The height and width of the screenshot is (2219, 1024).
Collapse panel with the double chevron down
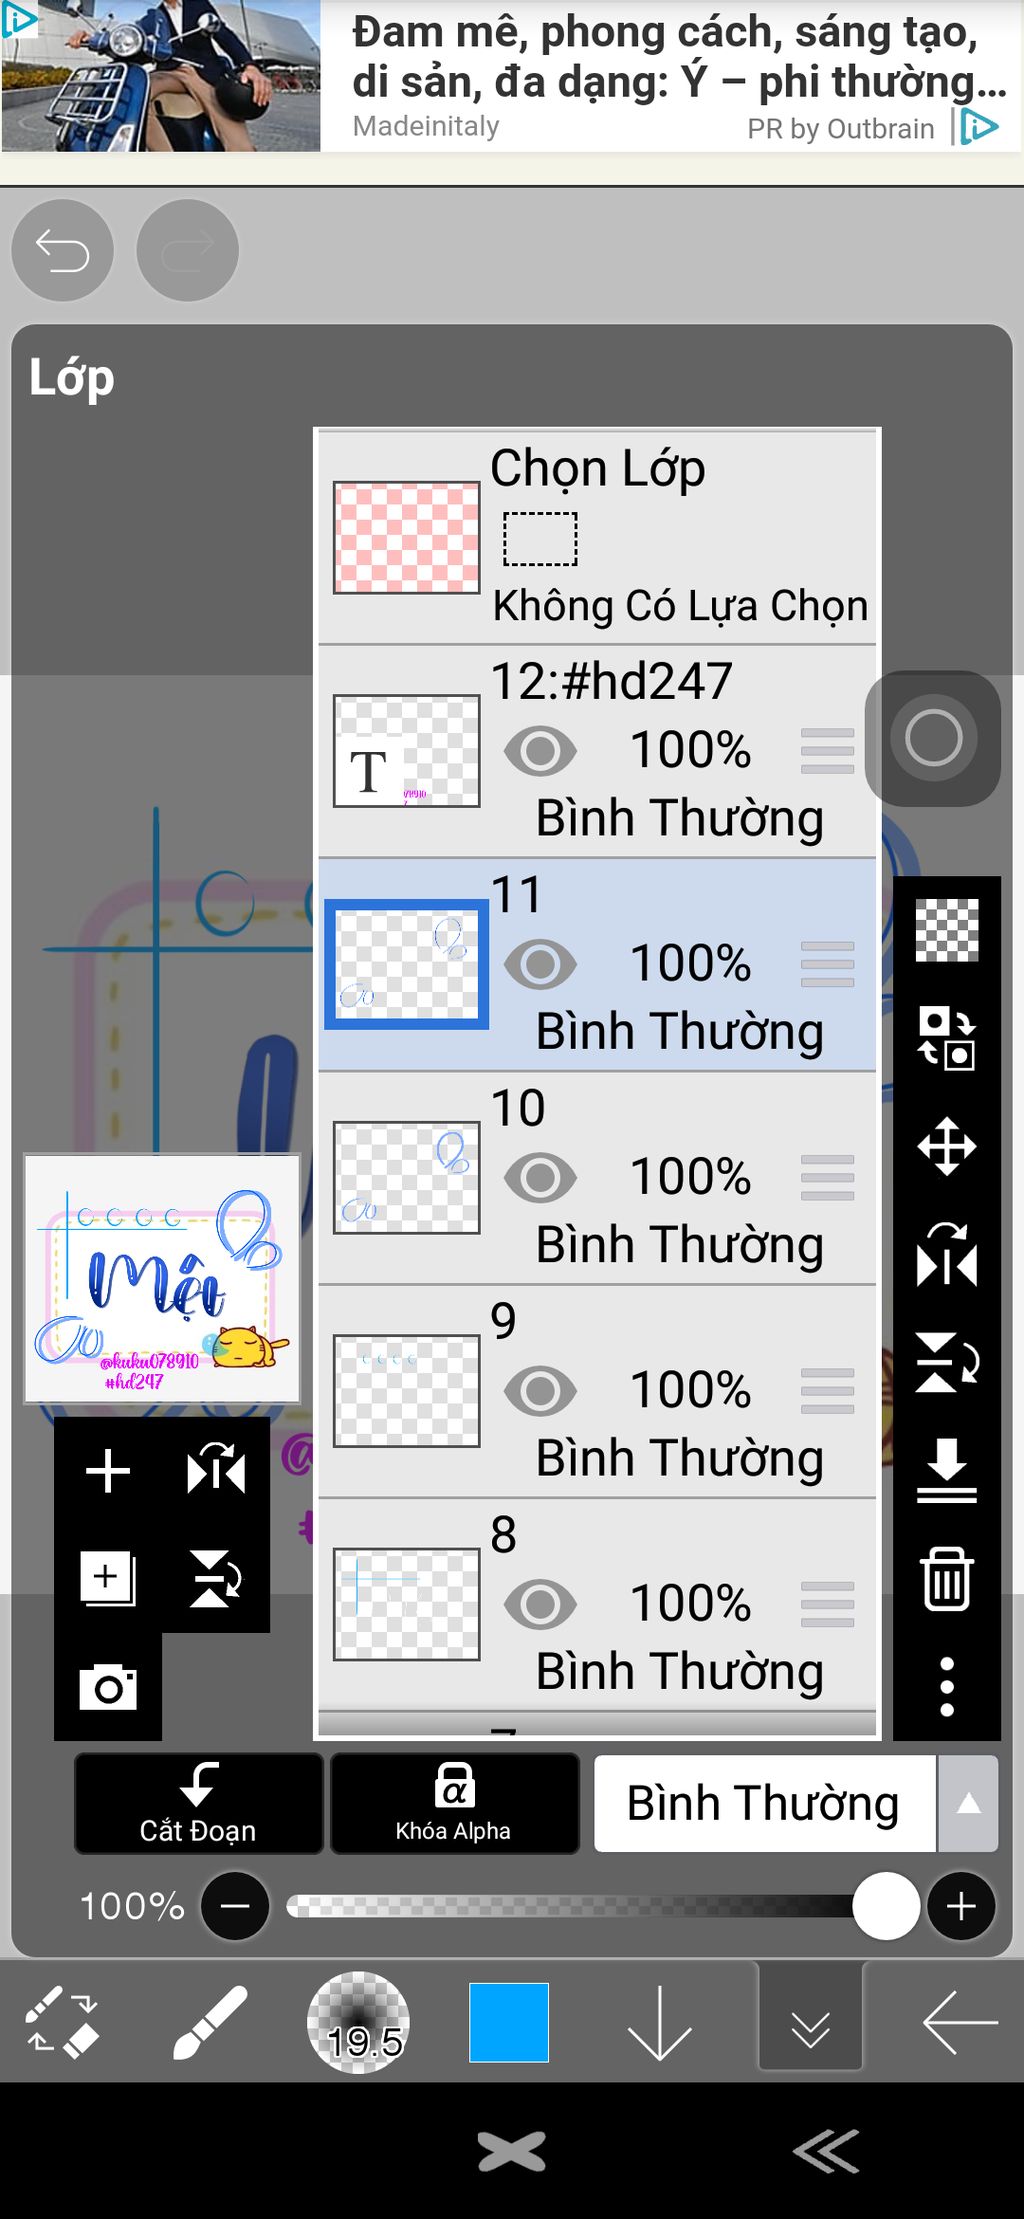[x=810, y=2022]
